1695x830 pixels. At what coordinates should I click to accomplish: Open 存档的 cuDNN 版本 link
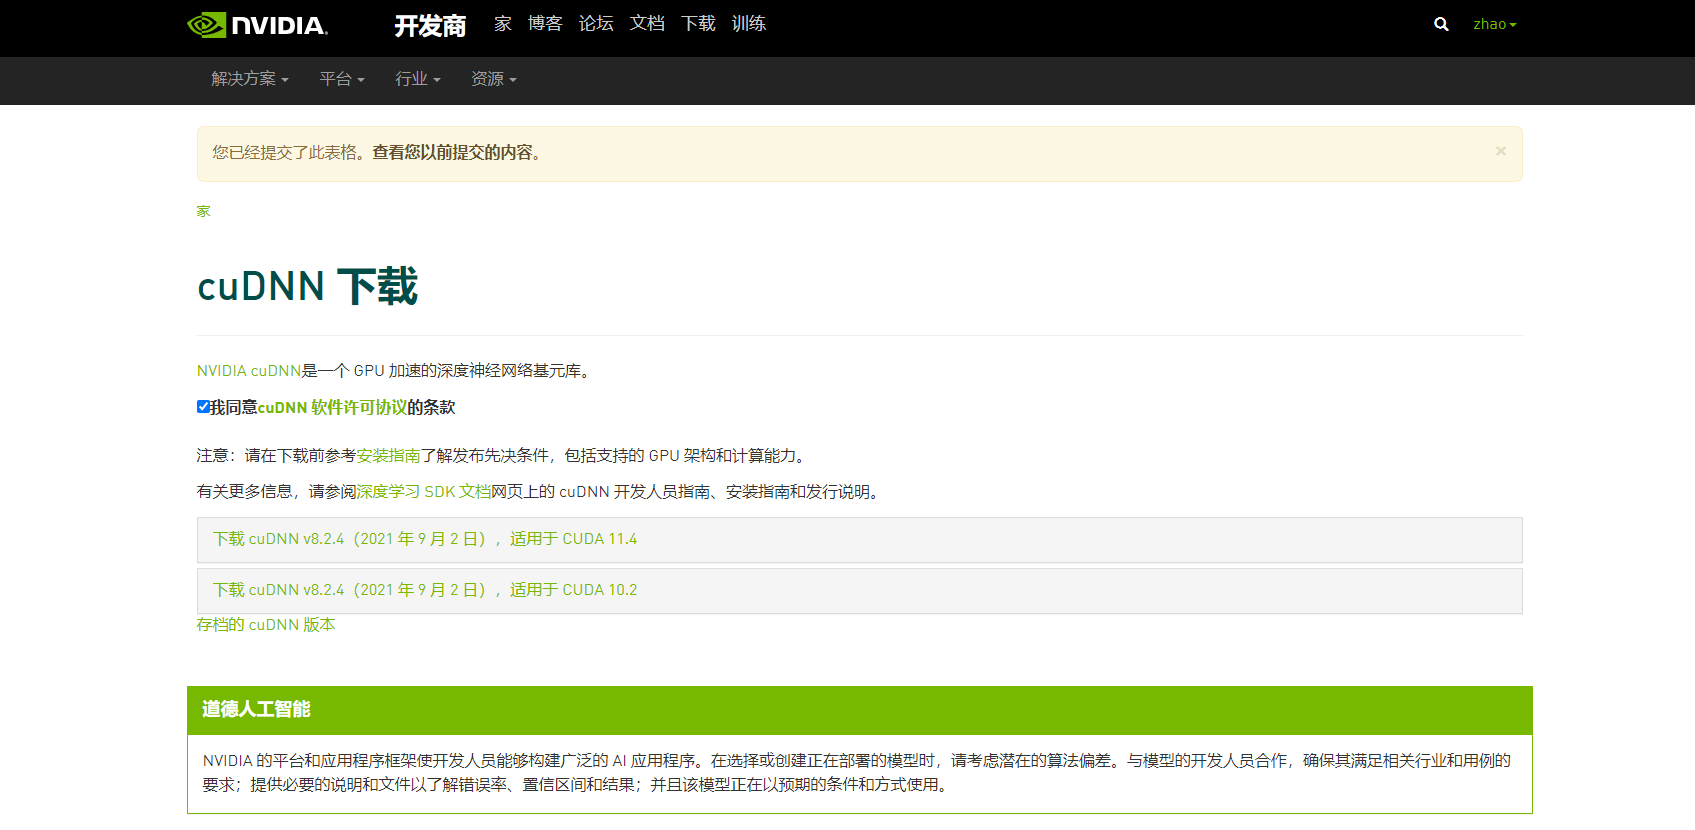[266, 625]
